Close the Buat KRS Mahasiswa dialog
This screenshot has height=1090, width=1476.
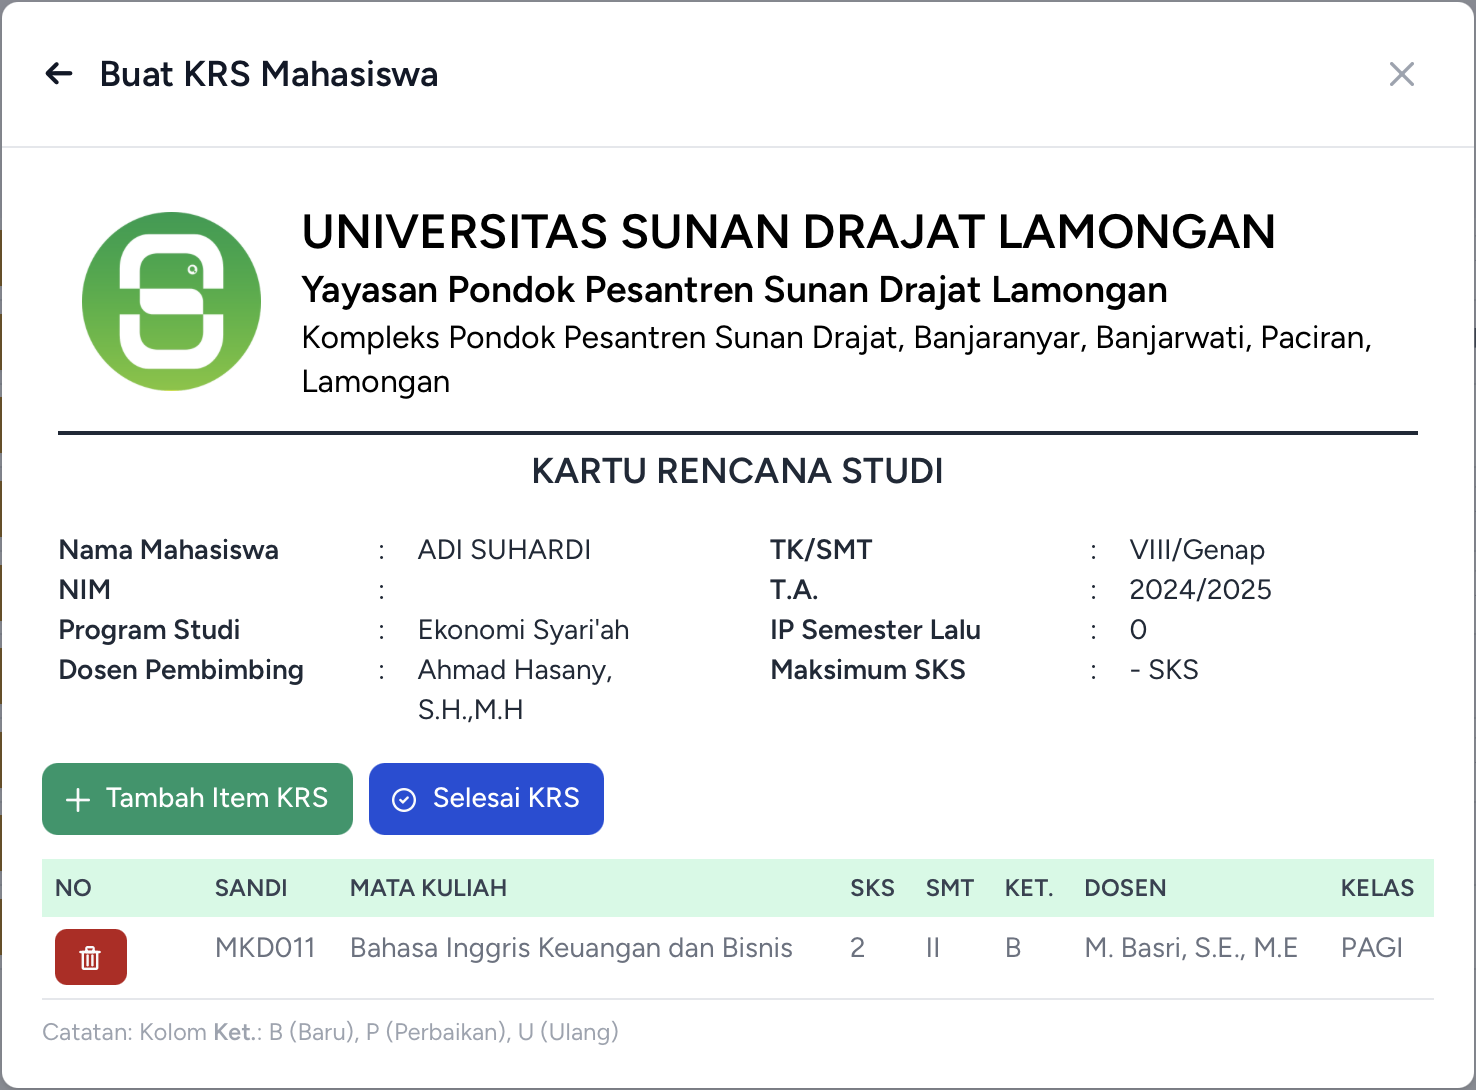pos(1401,74)
